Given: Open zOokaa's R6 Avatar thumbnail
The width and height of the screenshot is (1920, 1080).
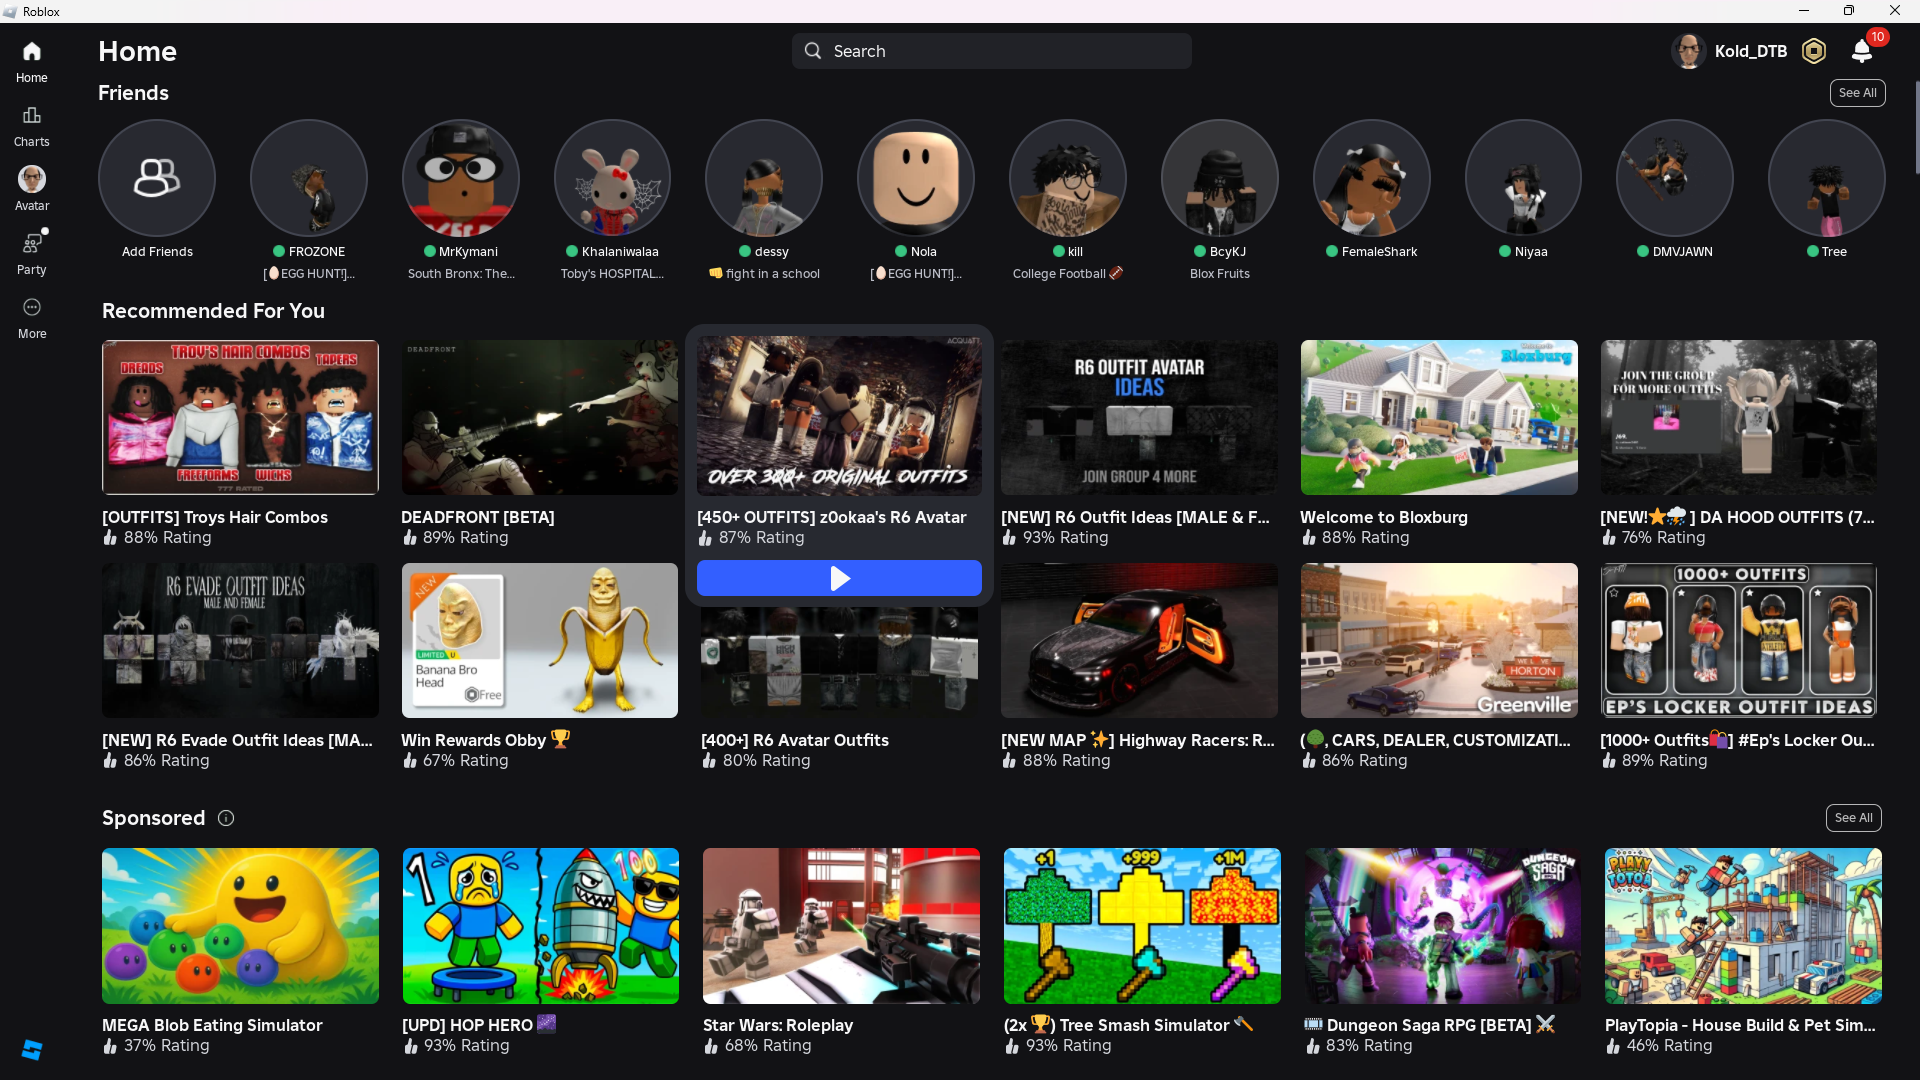Looking at the screenshot, I should pyautogui.click(x=839, y=416).
